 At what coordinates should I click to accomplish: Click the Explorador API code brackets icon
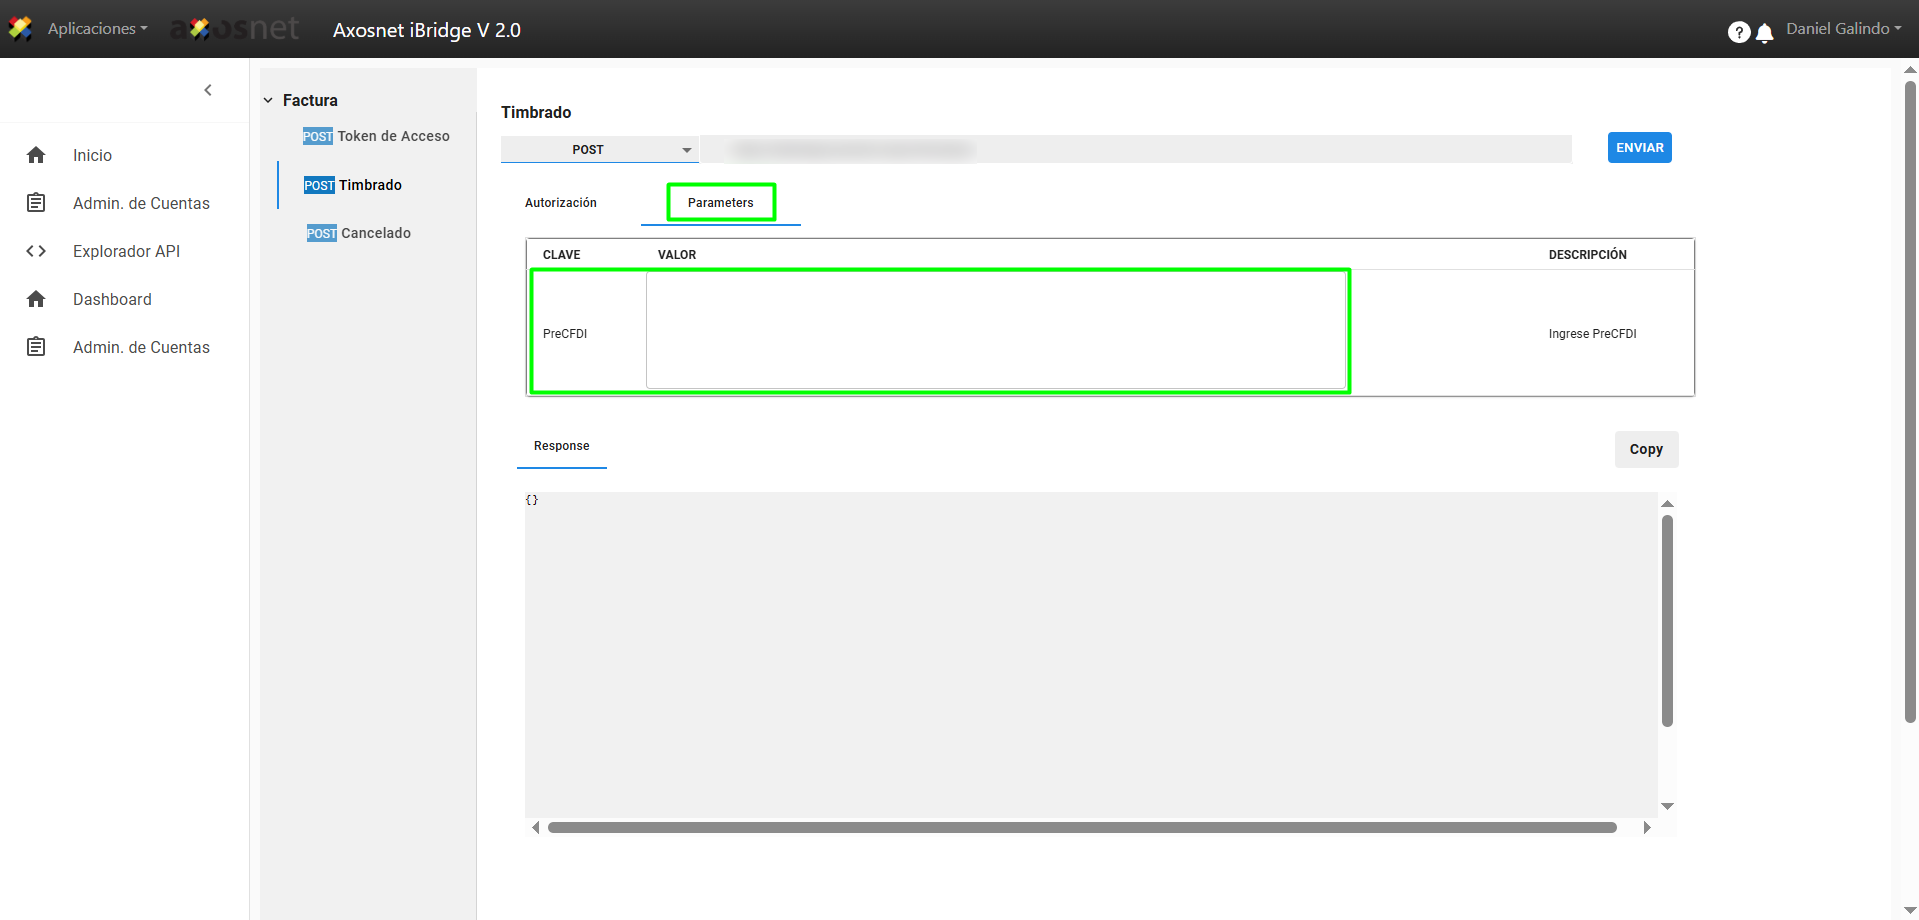36,251
